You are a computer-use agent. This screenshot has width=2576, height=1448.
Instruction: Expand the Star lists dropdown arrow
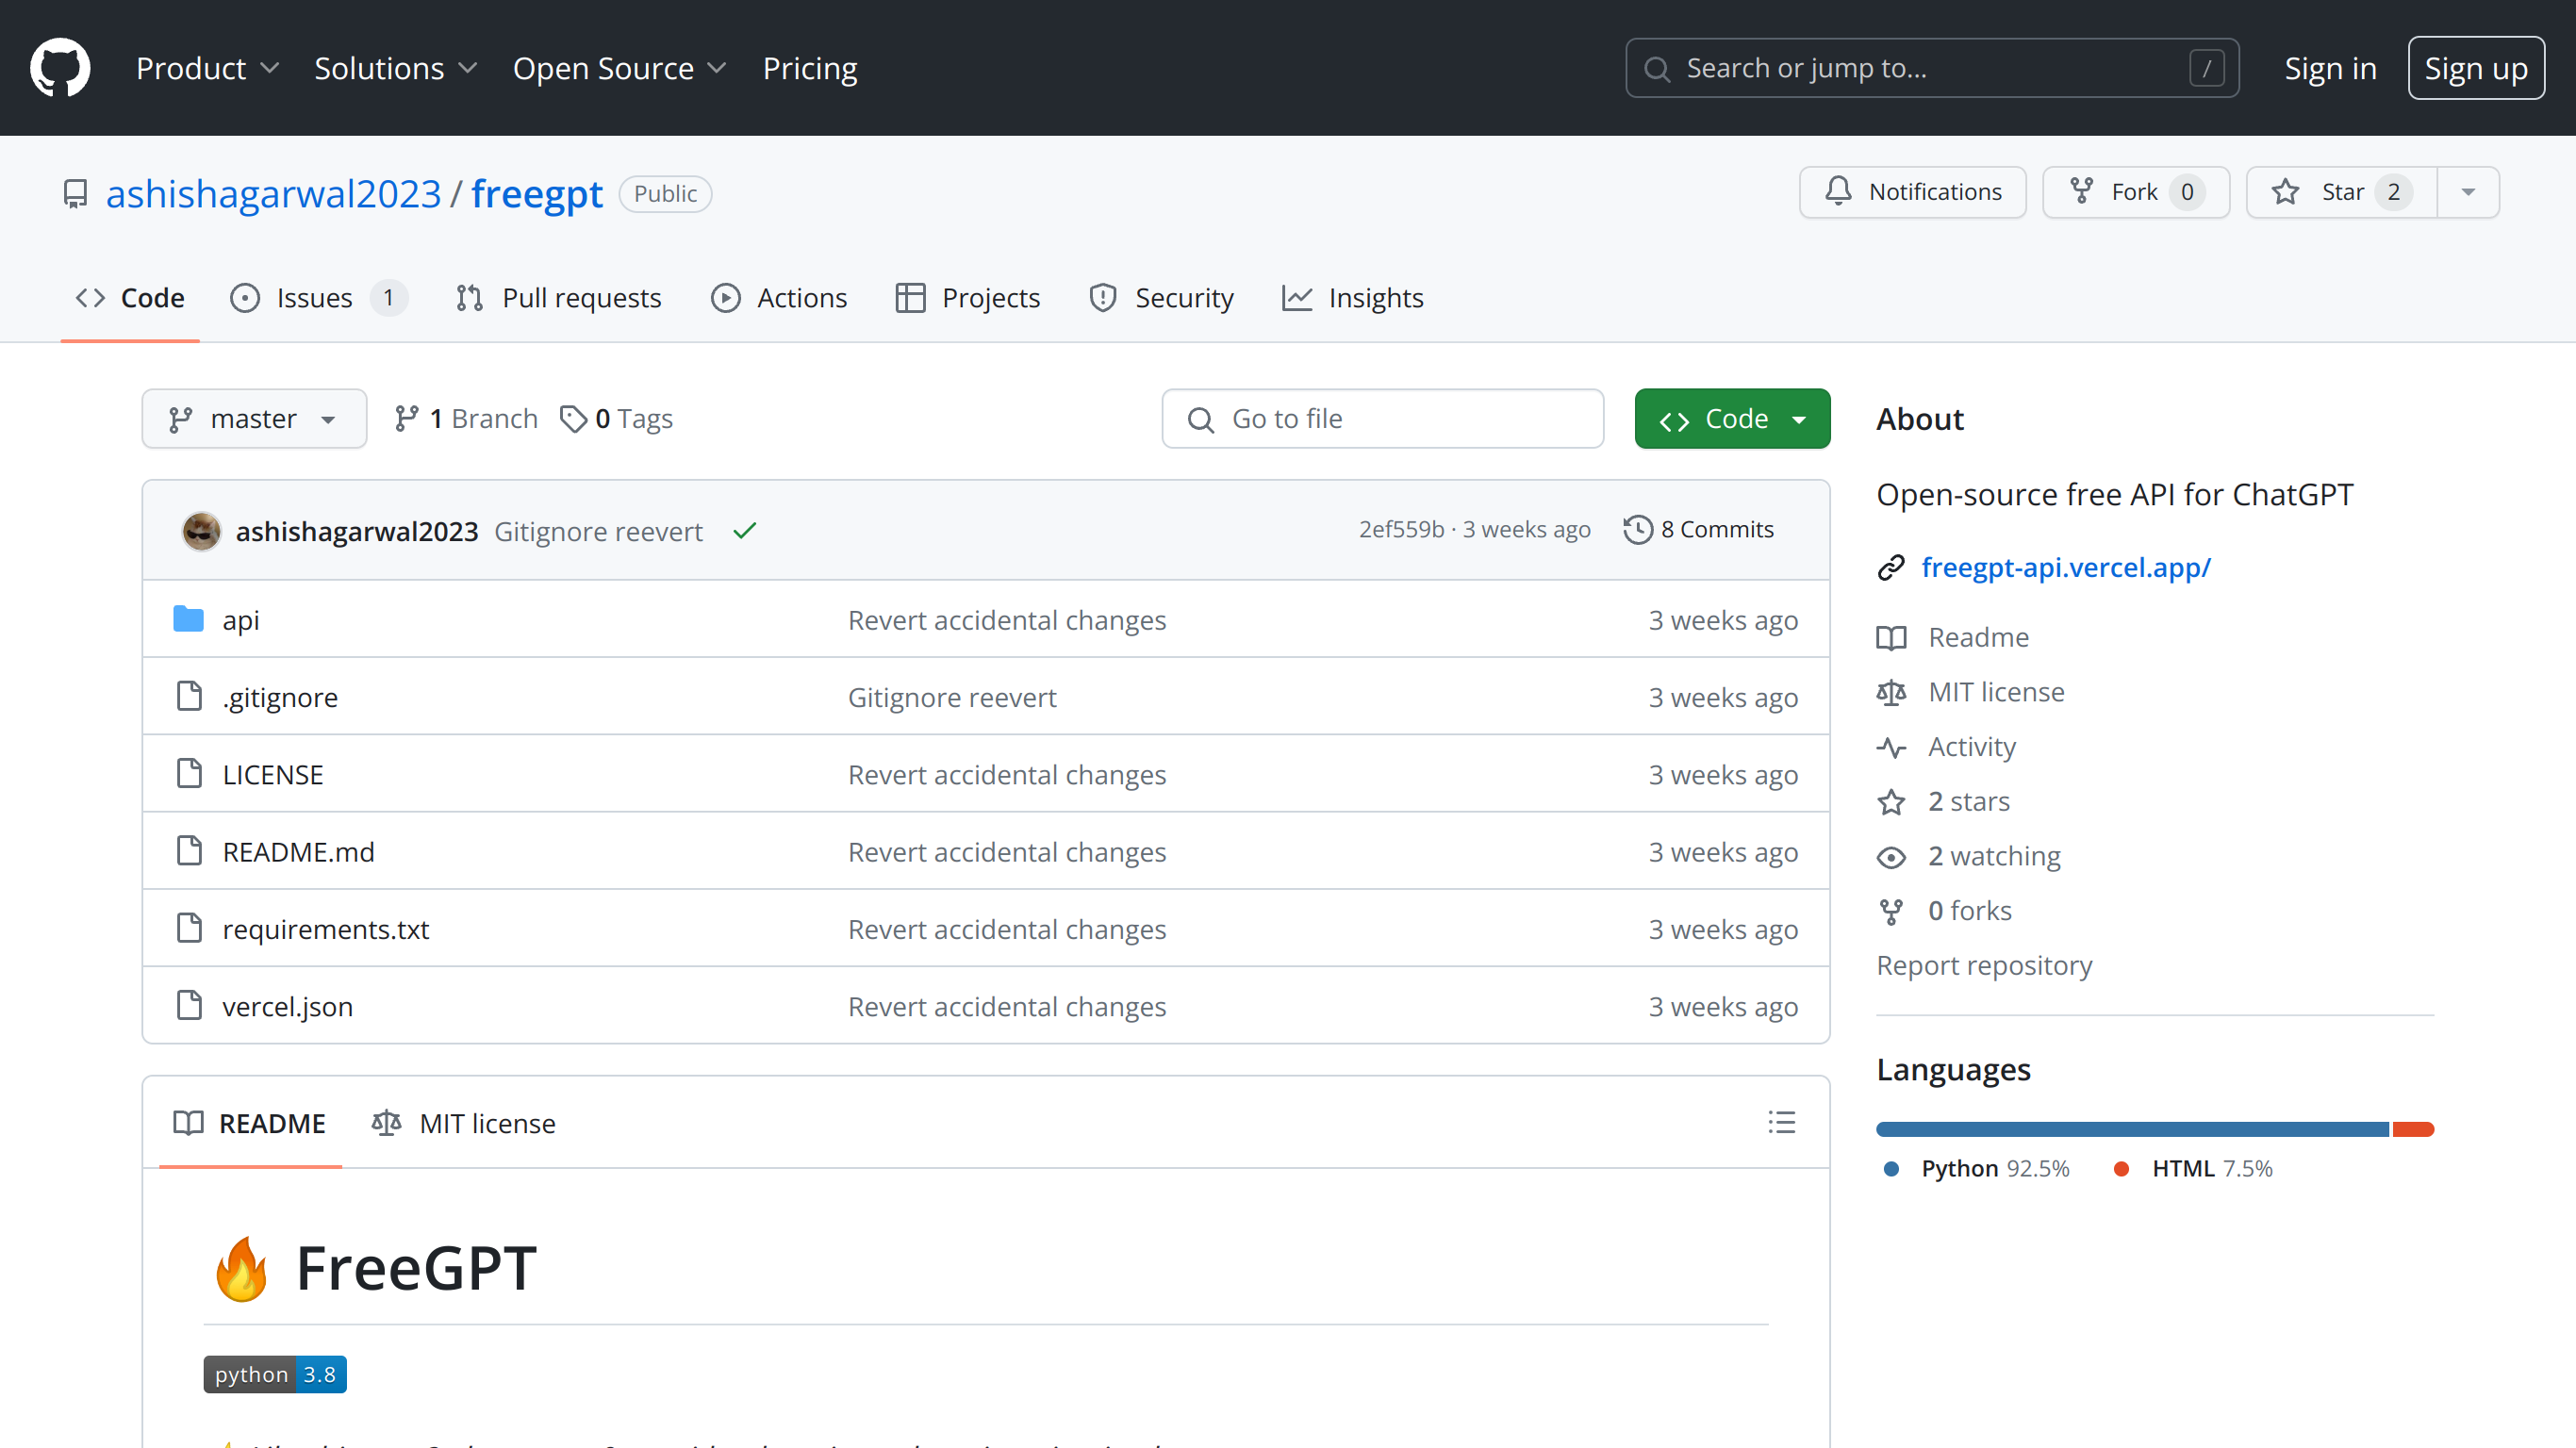coord(2467,192)
